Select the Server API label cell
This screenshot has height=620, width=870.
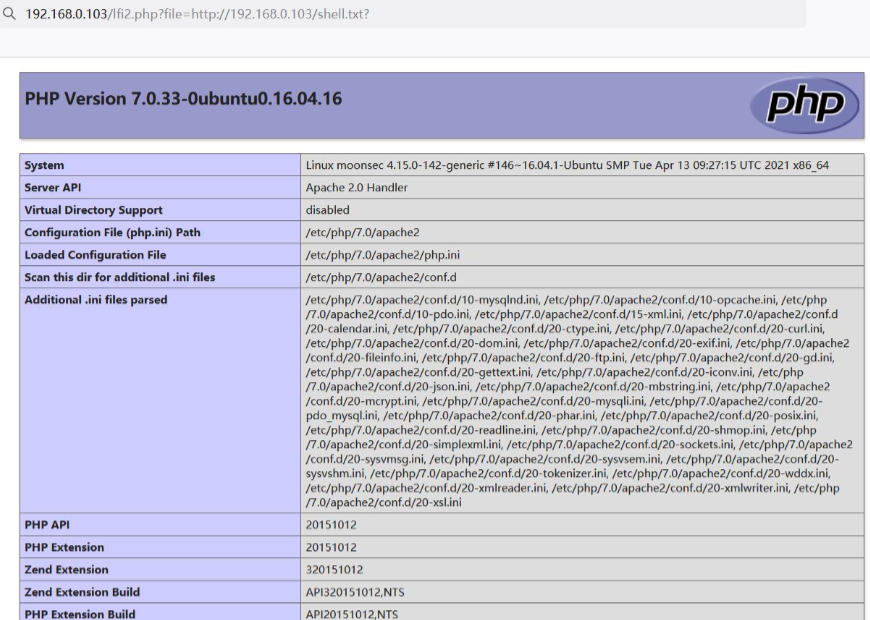tap(53, 188)
